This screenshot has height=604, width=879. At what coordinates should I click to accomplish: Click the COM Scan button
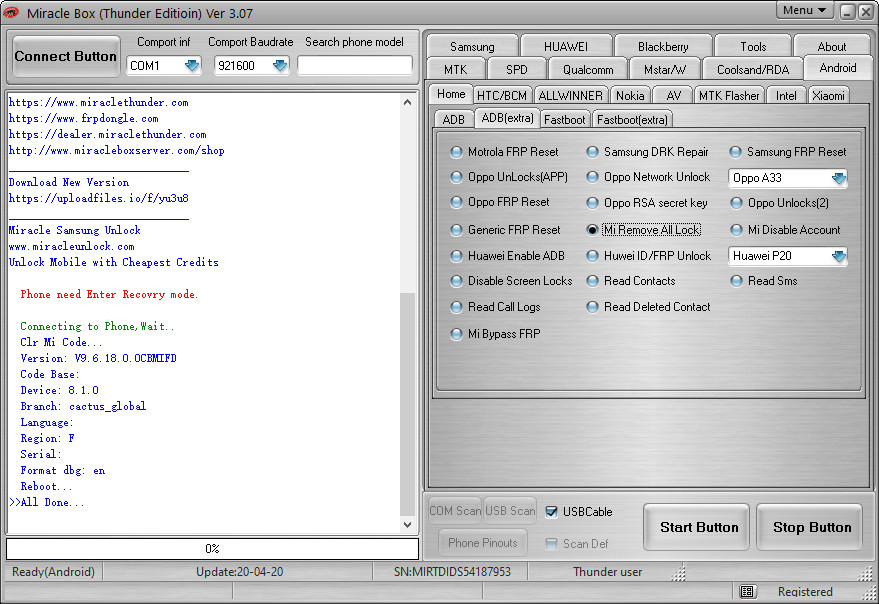point(455,511)
